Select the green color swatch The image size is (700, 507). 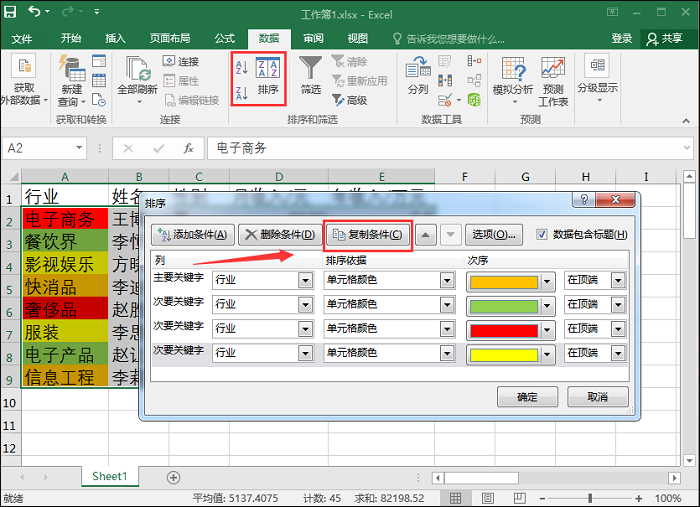[504, 306]
